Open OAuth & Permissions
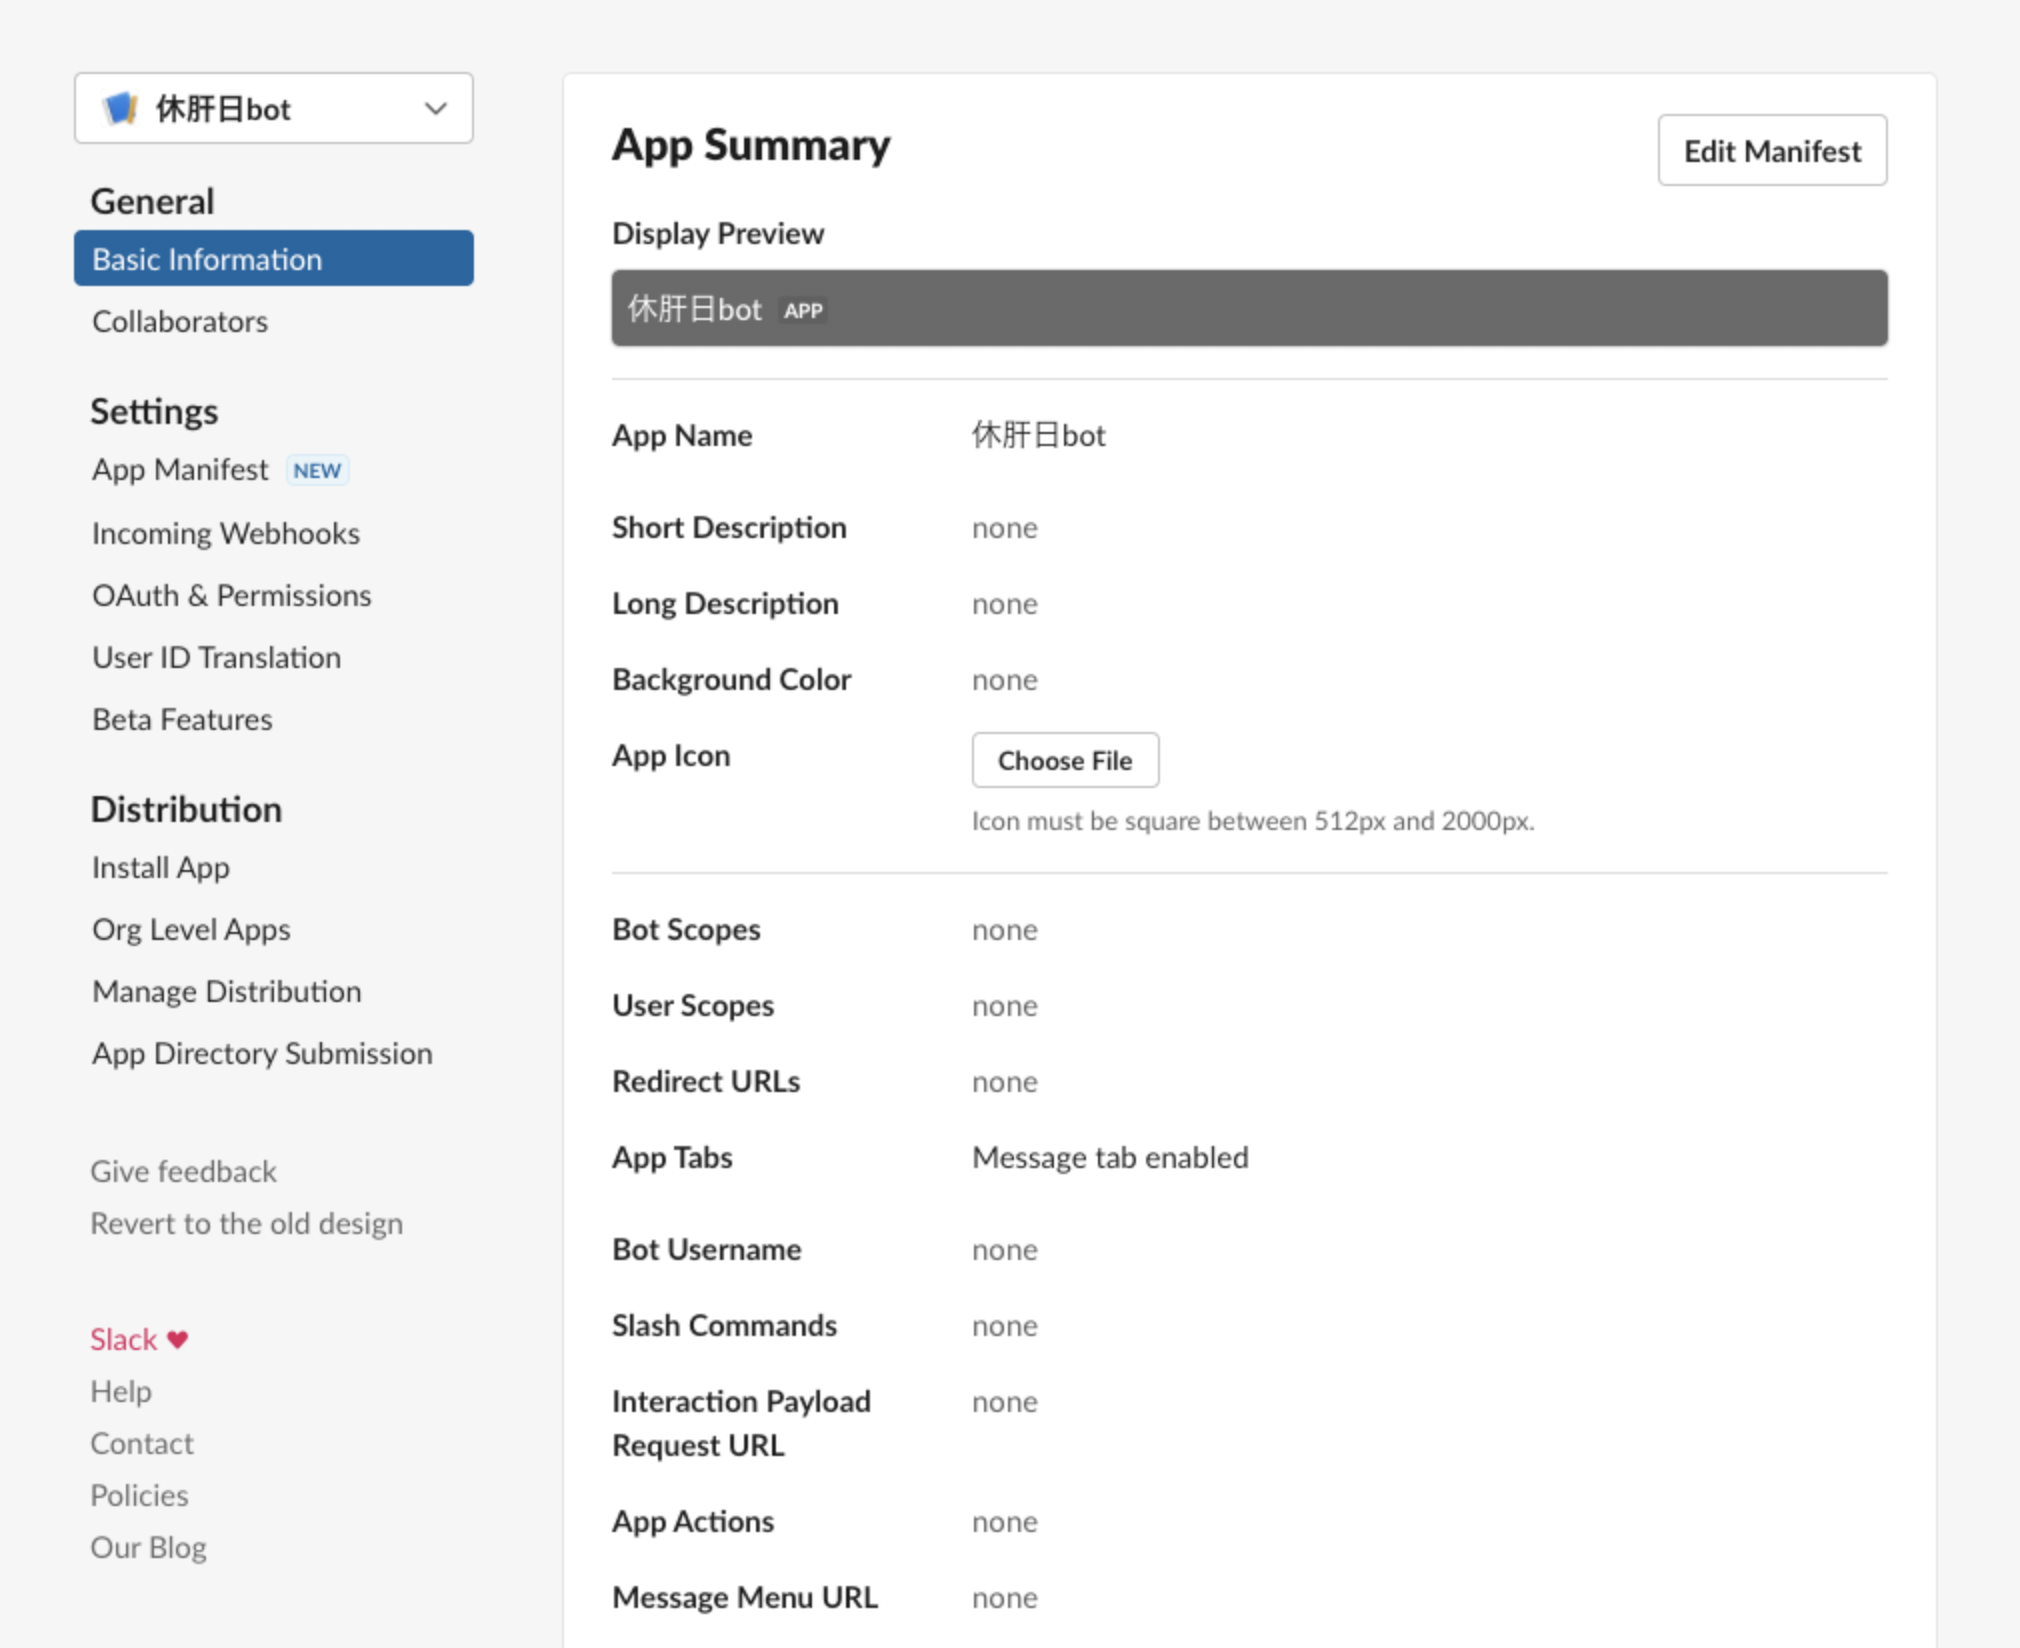The width and height of the screenshot is (2020, 1648). 231,595
